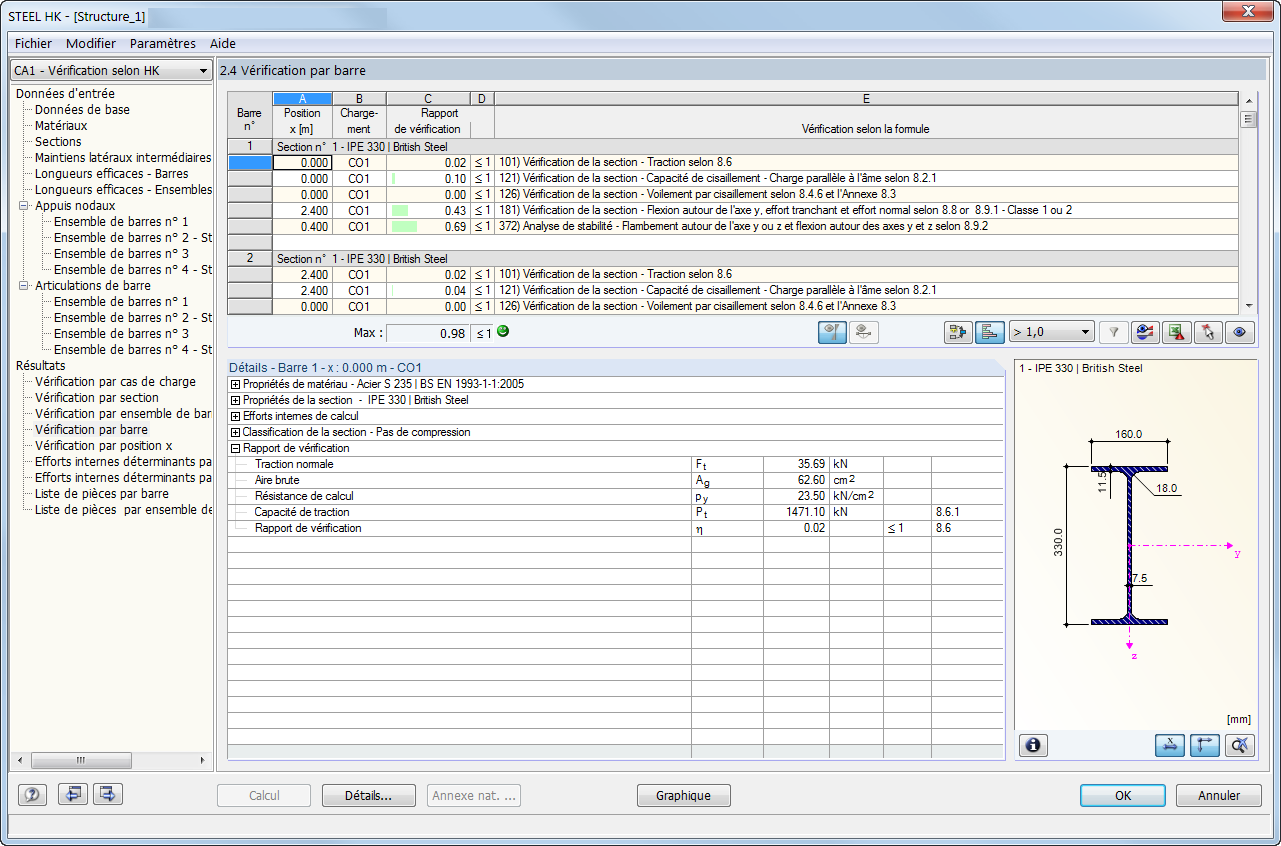Expand Efforts internes de calcul
Image resolution: width=1281 pixels, height=846 pixels.
pyautogui.click(x=236, y=416)
